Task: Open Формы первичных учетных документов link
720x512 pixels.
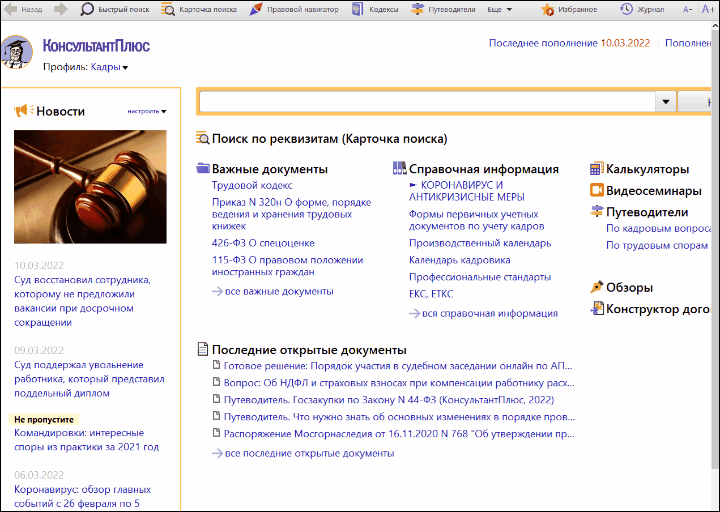Action: (477, 220)
